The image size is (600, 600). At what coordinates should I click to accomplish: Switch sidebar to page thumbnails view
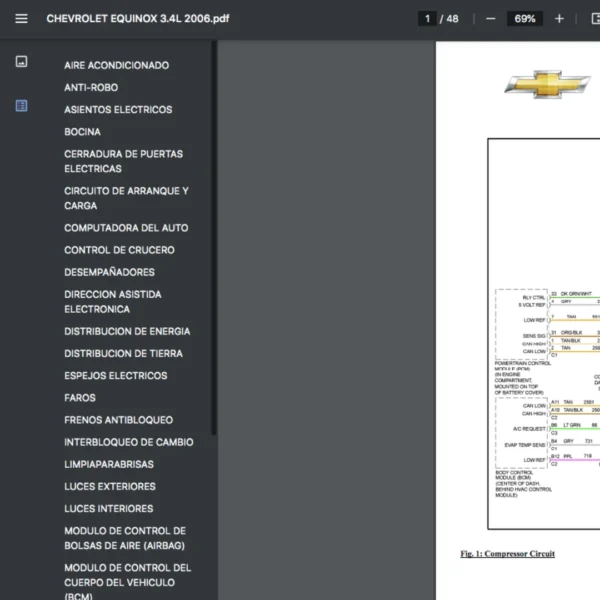21,62
